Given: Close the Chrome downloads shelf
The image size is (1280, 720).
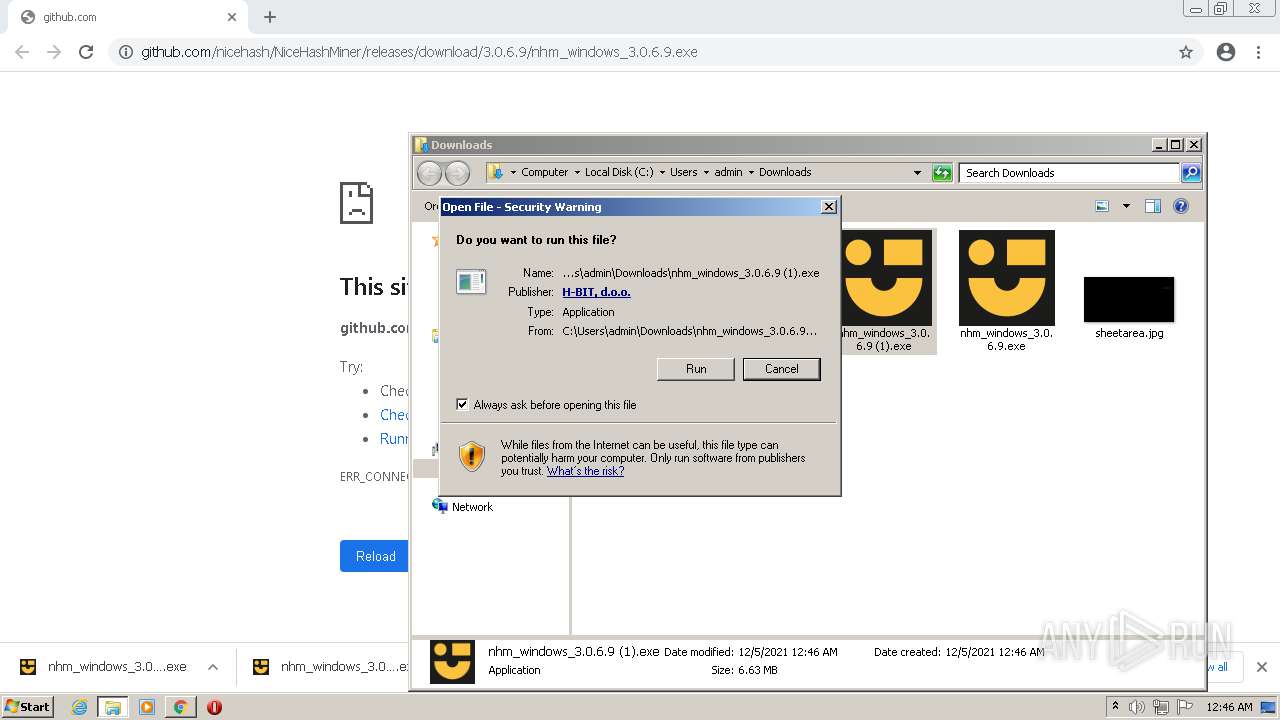Looking at the screenshot, I should coord(1262,667).
